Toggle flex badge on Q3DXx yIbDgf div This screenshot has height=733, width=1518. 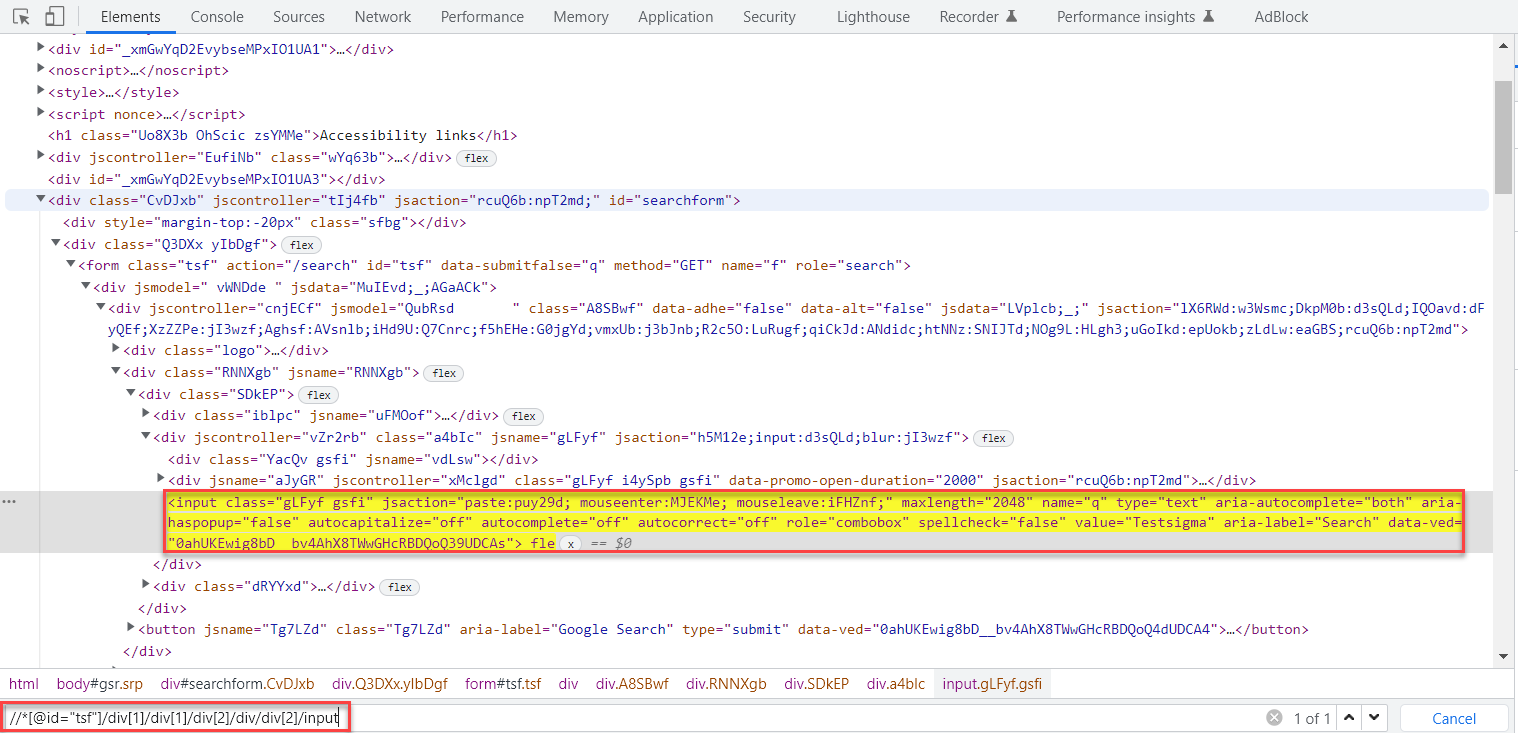(x=301, y=245)
